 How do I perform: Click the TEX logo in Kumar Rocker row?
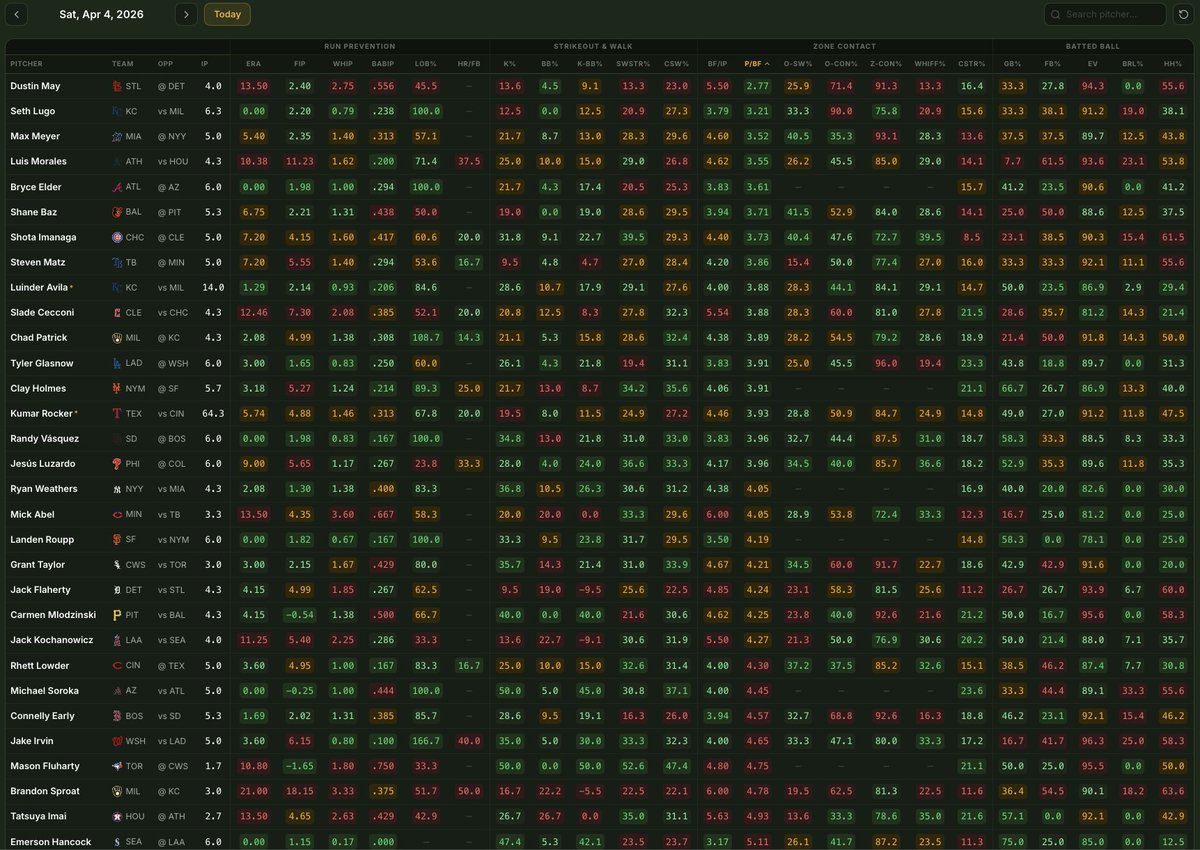click(117, 413)
